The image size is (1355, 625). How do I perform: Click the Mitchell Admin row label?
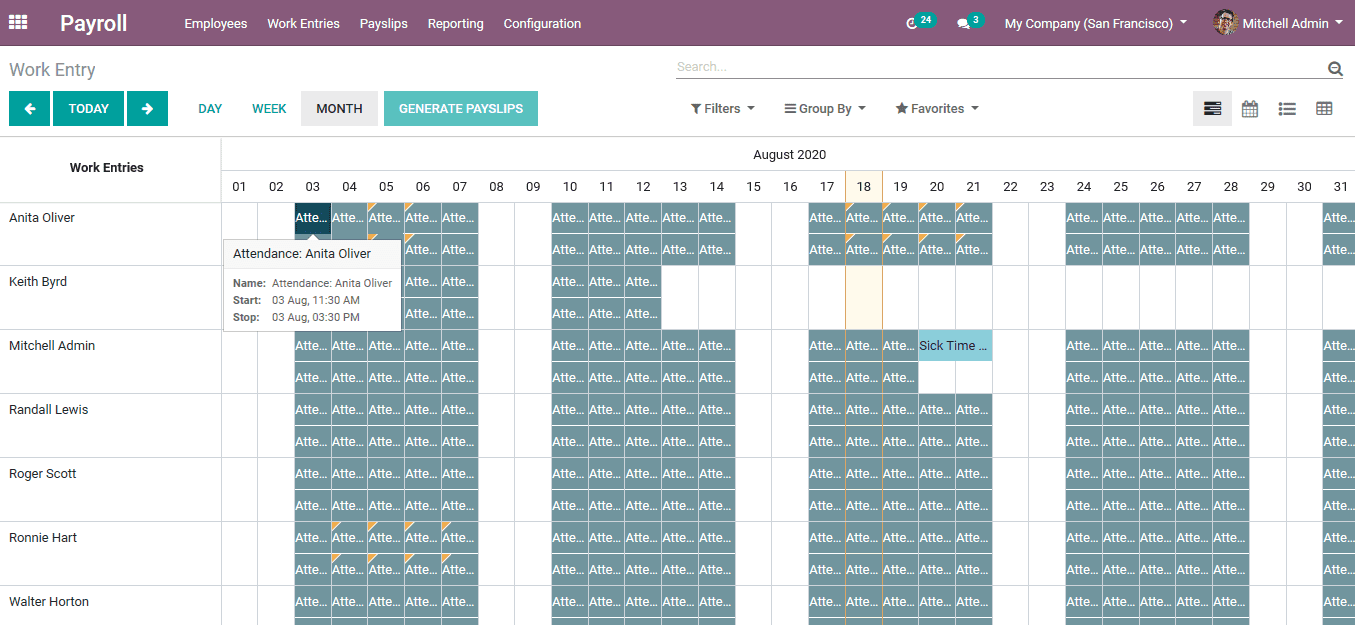(x=52, y=346)
